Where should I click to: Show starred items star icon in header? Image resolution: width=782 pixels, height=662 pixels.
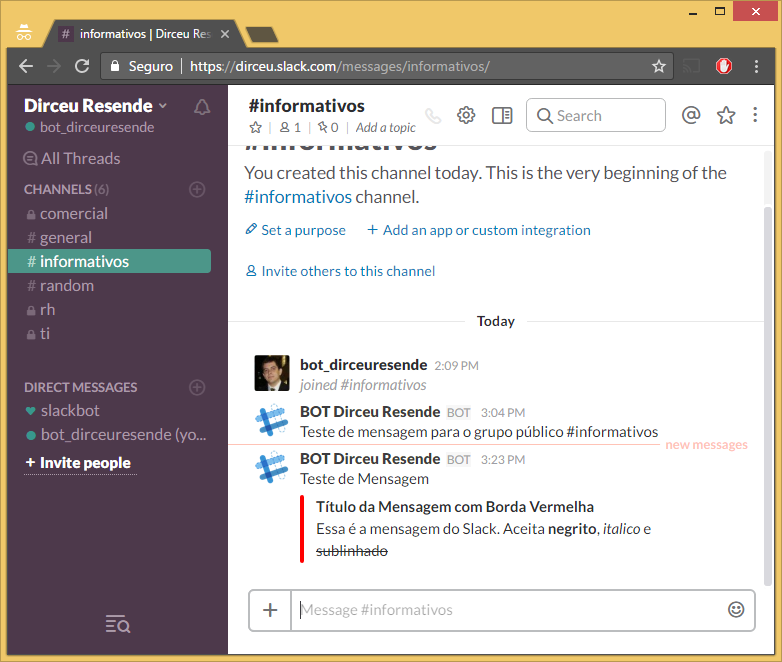pos(726,115)
